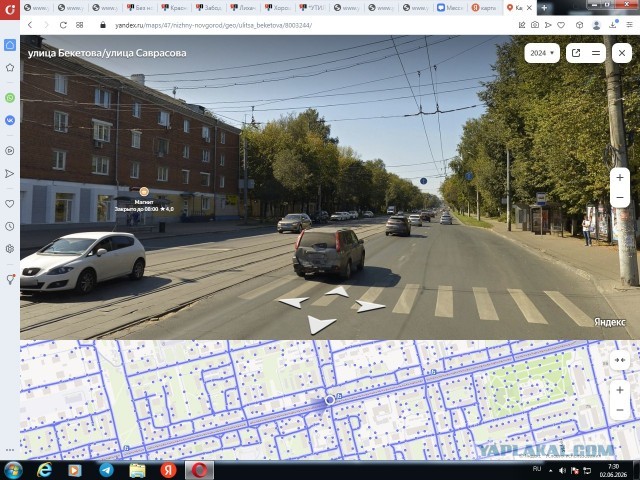Toggle the panorama split view icon
This screenshot has width=640, height=480.
[596, 53]
